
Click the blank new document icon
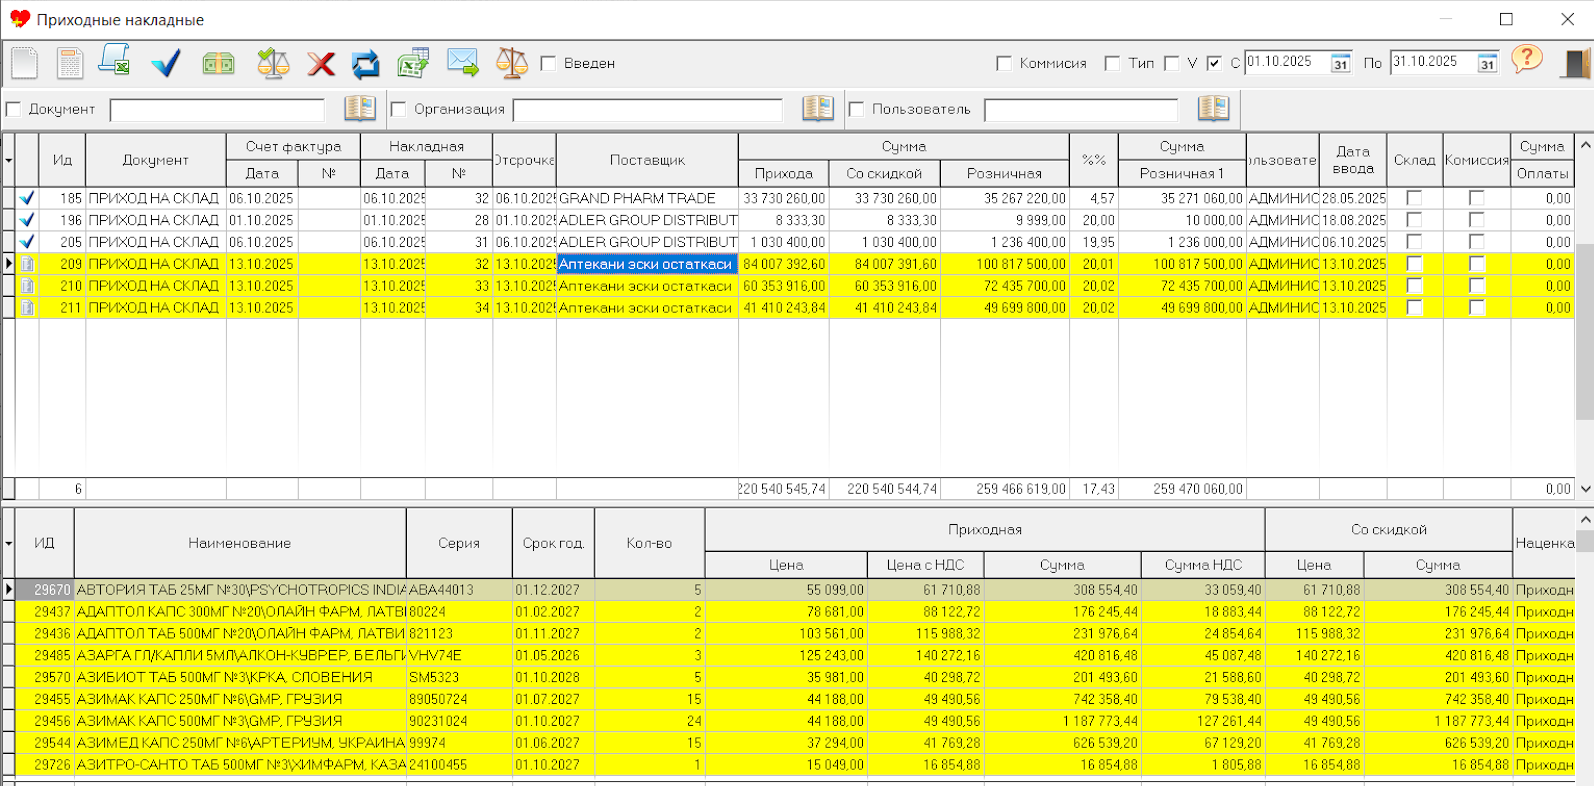[25, 63]
